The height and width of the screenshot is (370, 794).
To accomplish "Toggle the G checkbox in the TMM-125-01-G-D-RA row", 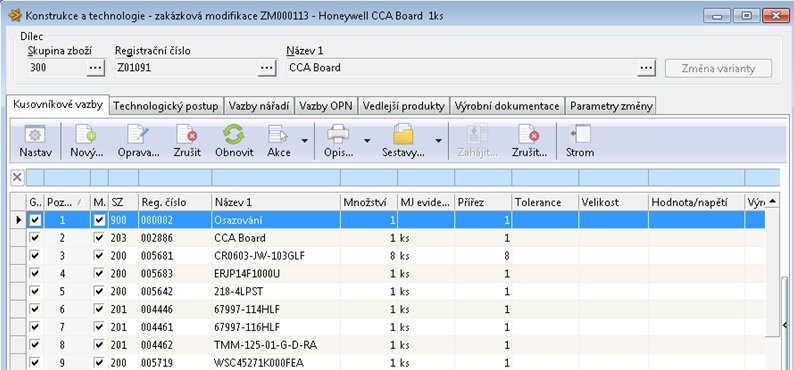I will point(34,345).
